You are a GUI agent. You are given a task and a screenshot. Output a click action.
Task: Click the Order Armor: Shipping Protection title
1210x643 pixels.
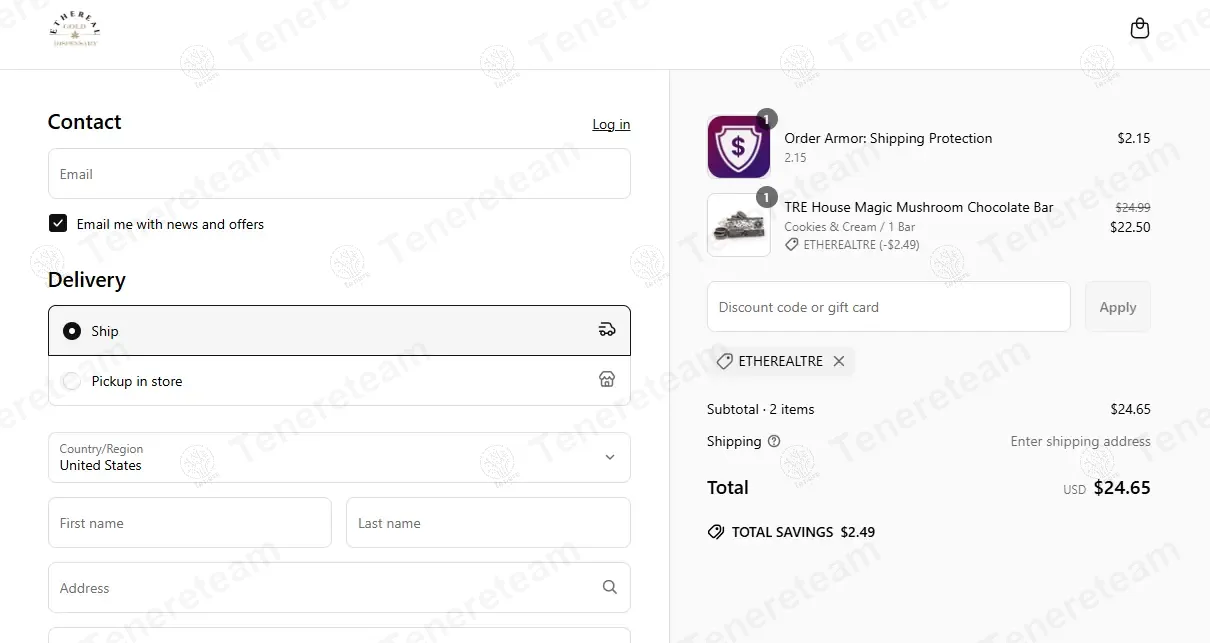click(888, 138)
